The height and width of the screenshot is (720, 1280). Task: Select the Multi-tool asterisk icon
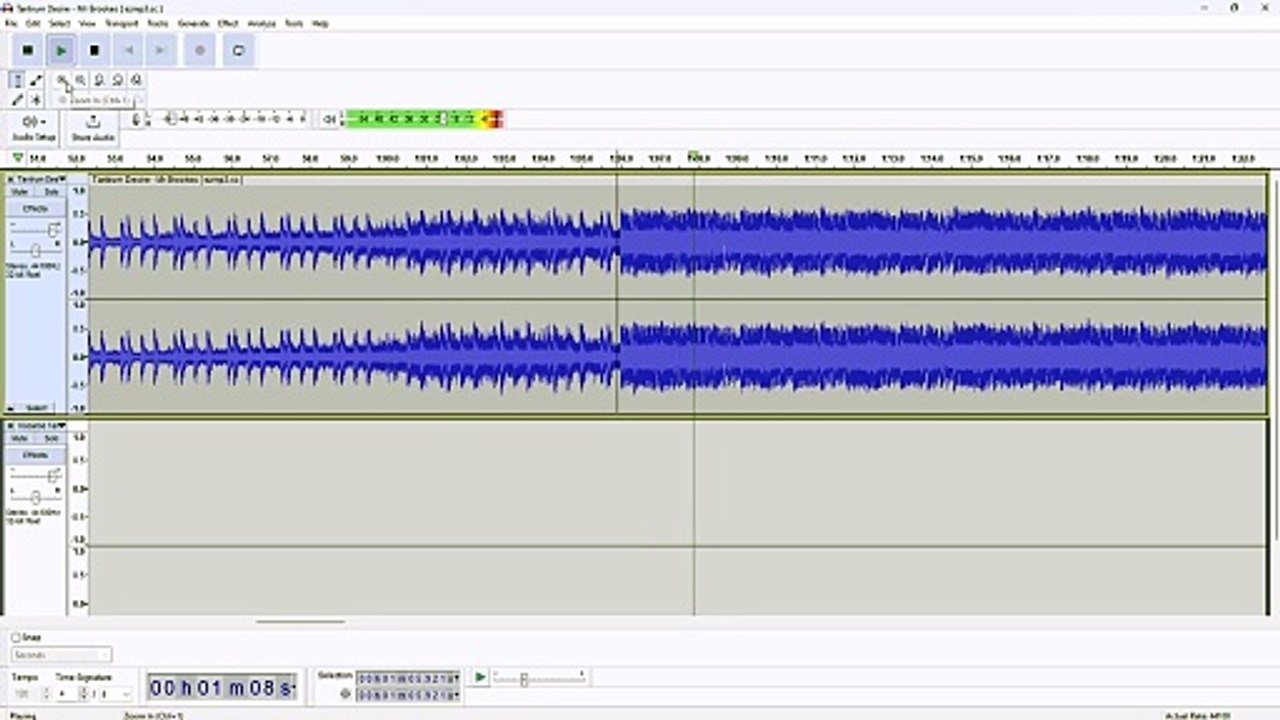click(x=36, y=99)
